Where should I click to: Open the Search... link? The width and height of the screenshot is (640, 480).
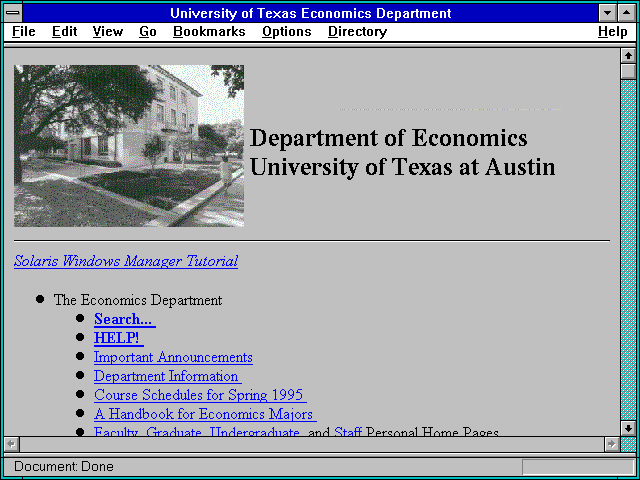coord(124,319)
